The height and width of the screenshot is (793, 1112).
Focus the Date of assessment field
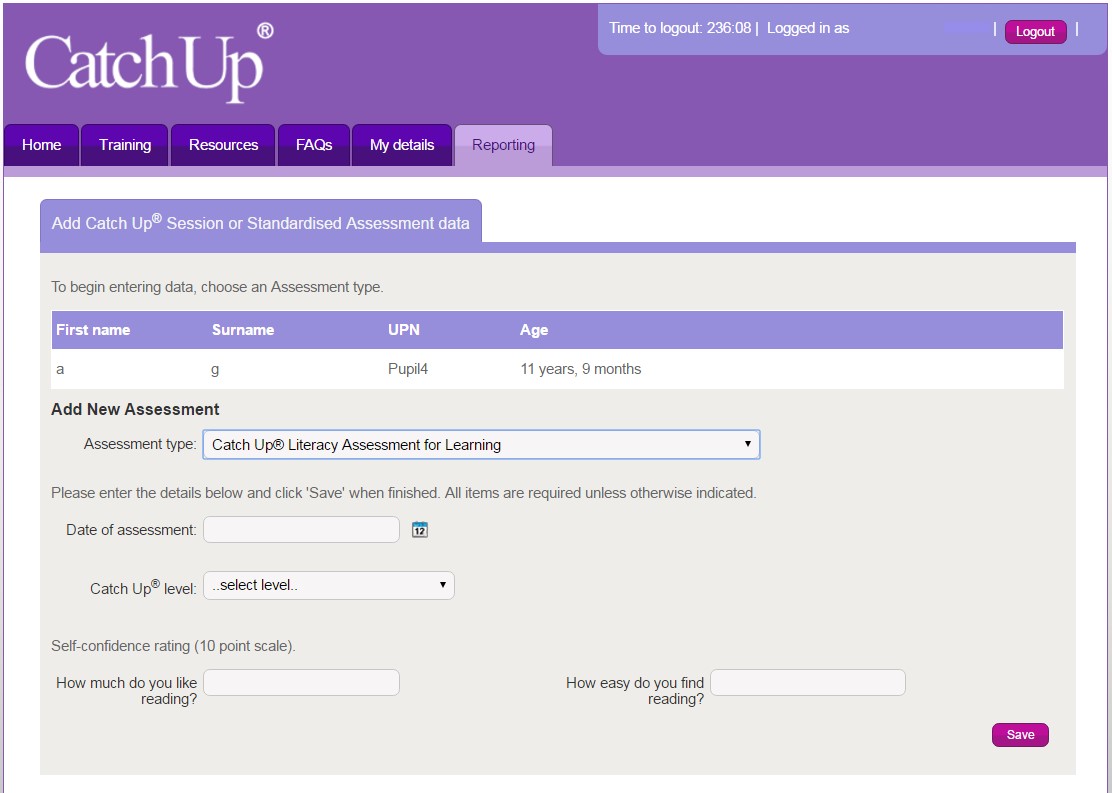click(301, 530)
